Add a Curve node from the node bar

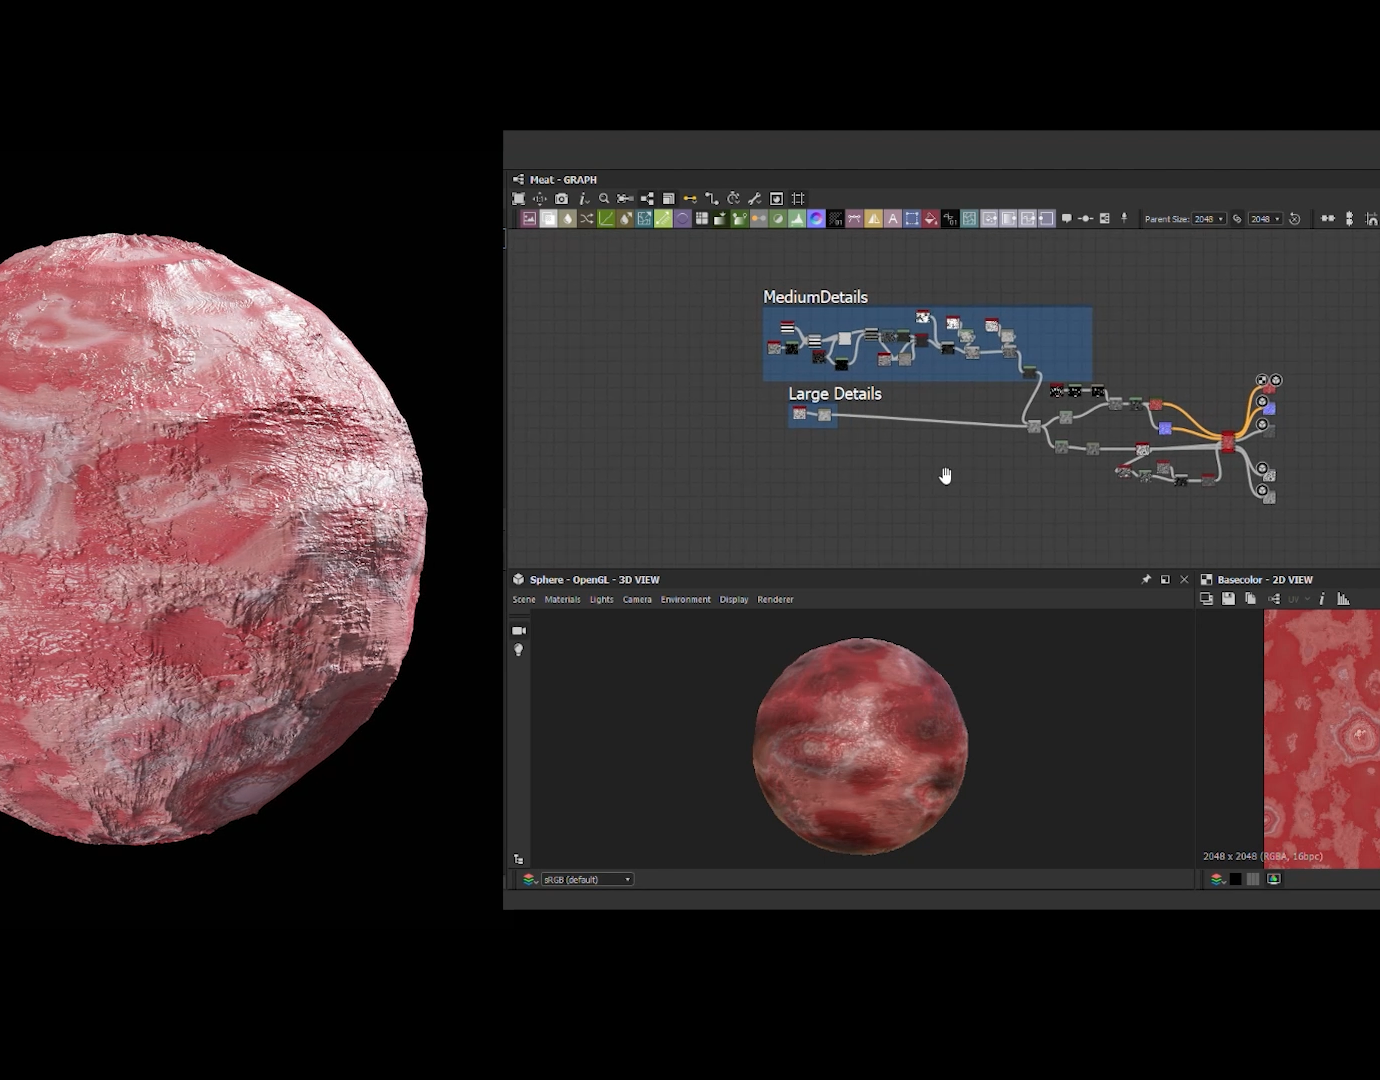[x=606, y=218]
